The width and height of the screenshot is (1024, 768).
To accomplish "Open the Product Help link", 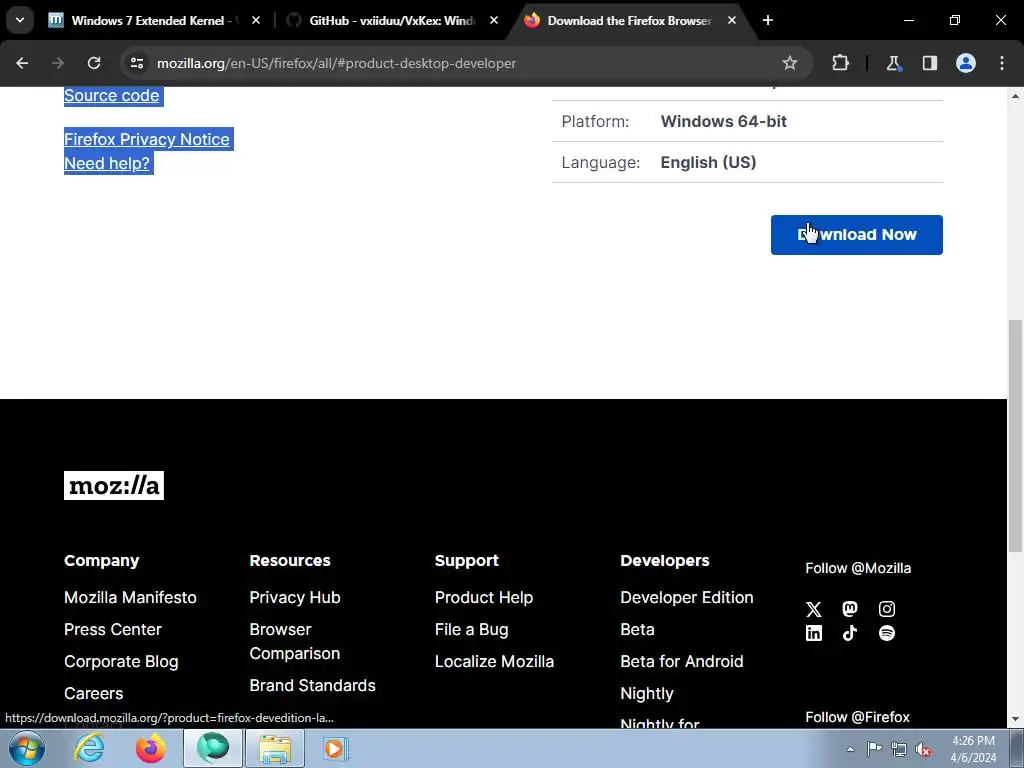I will pos(484,598).
